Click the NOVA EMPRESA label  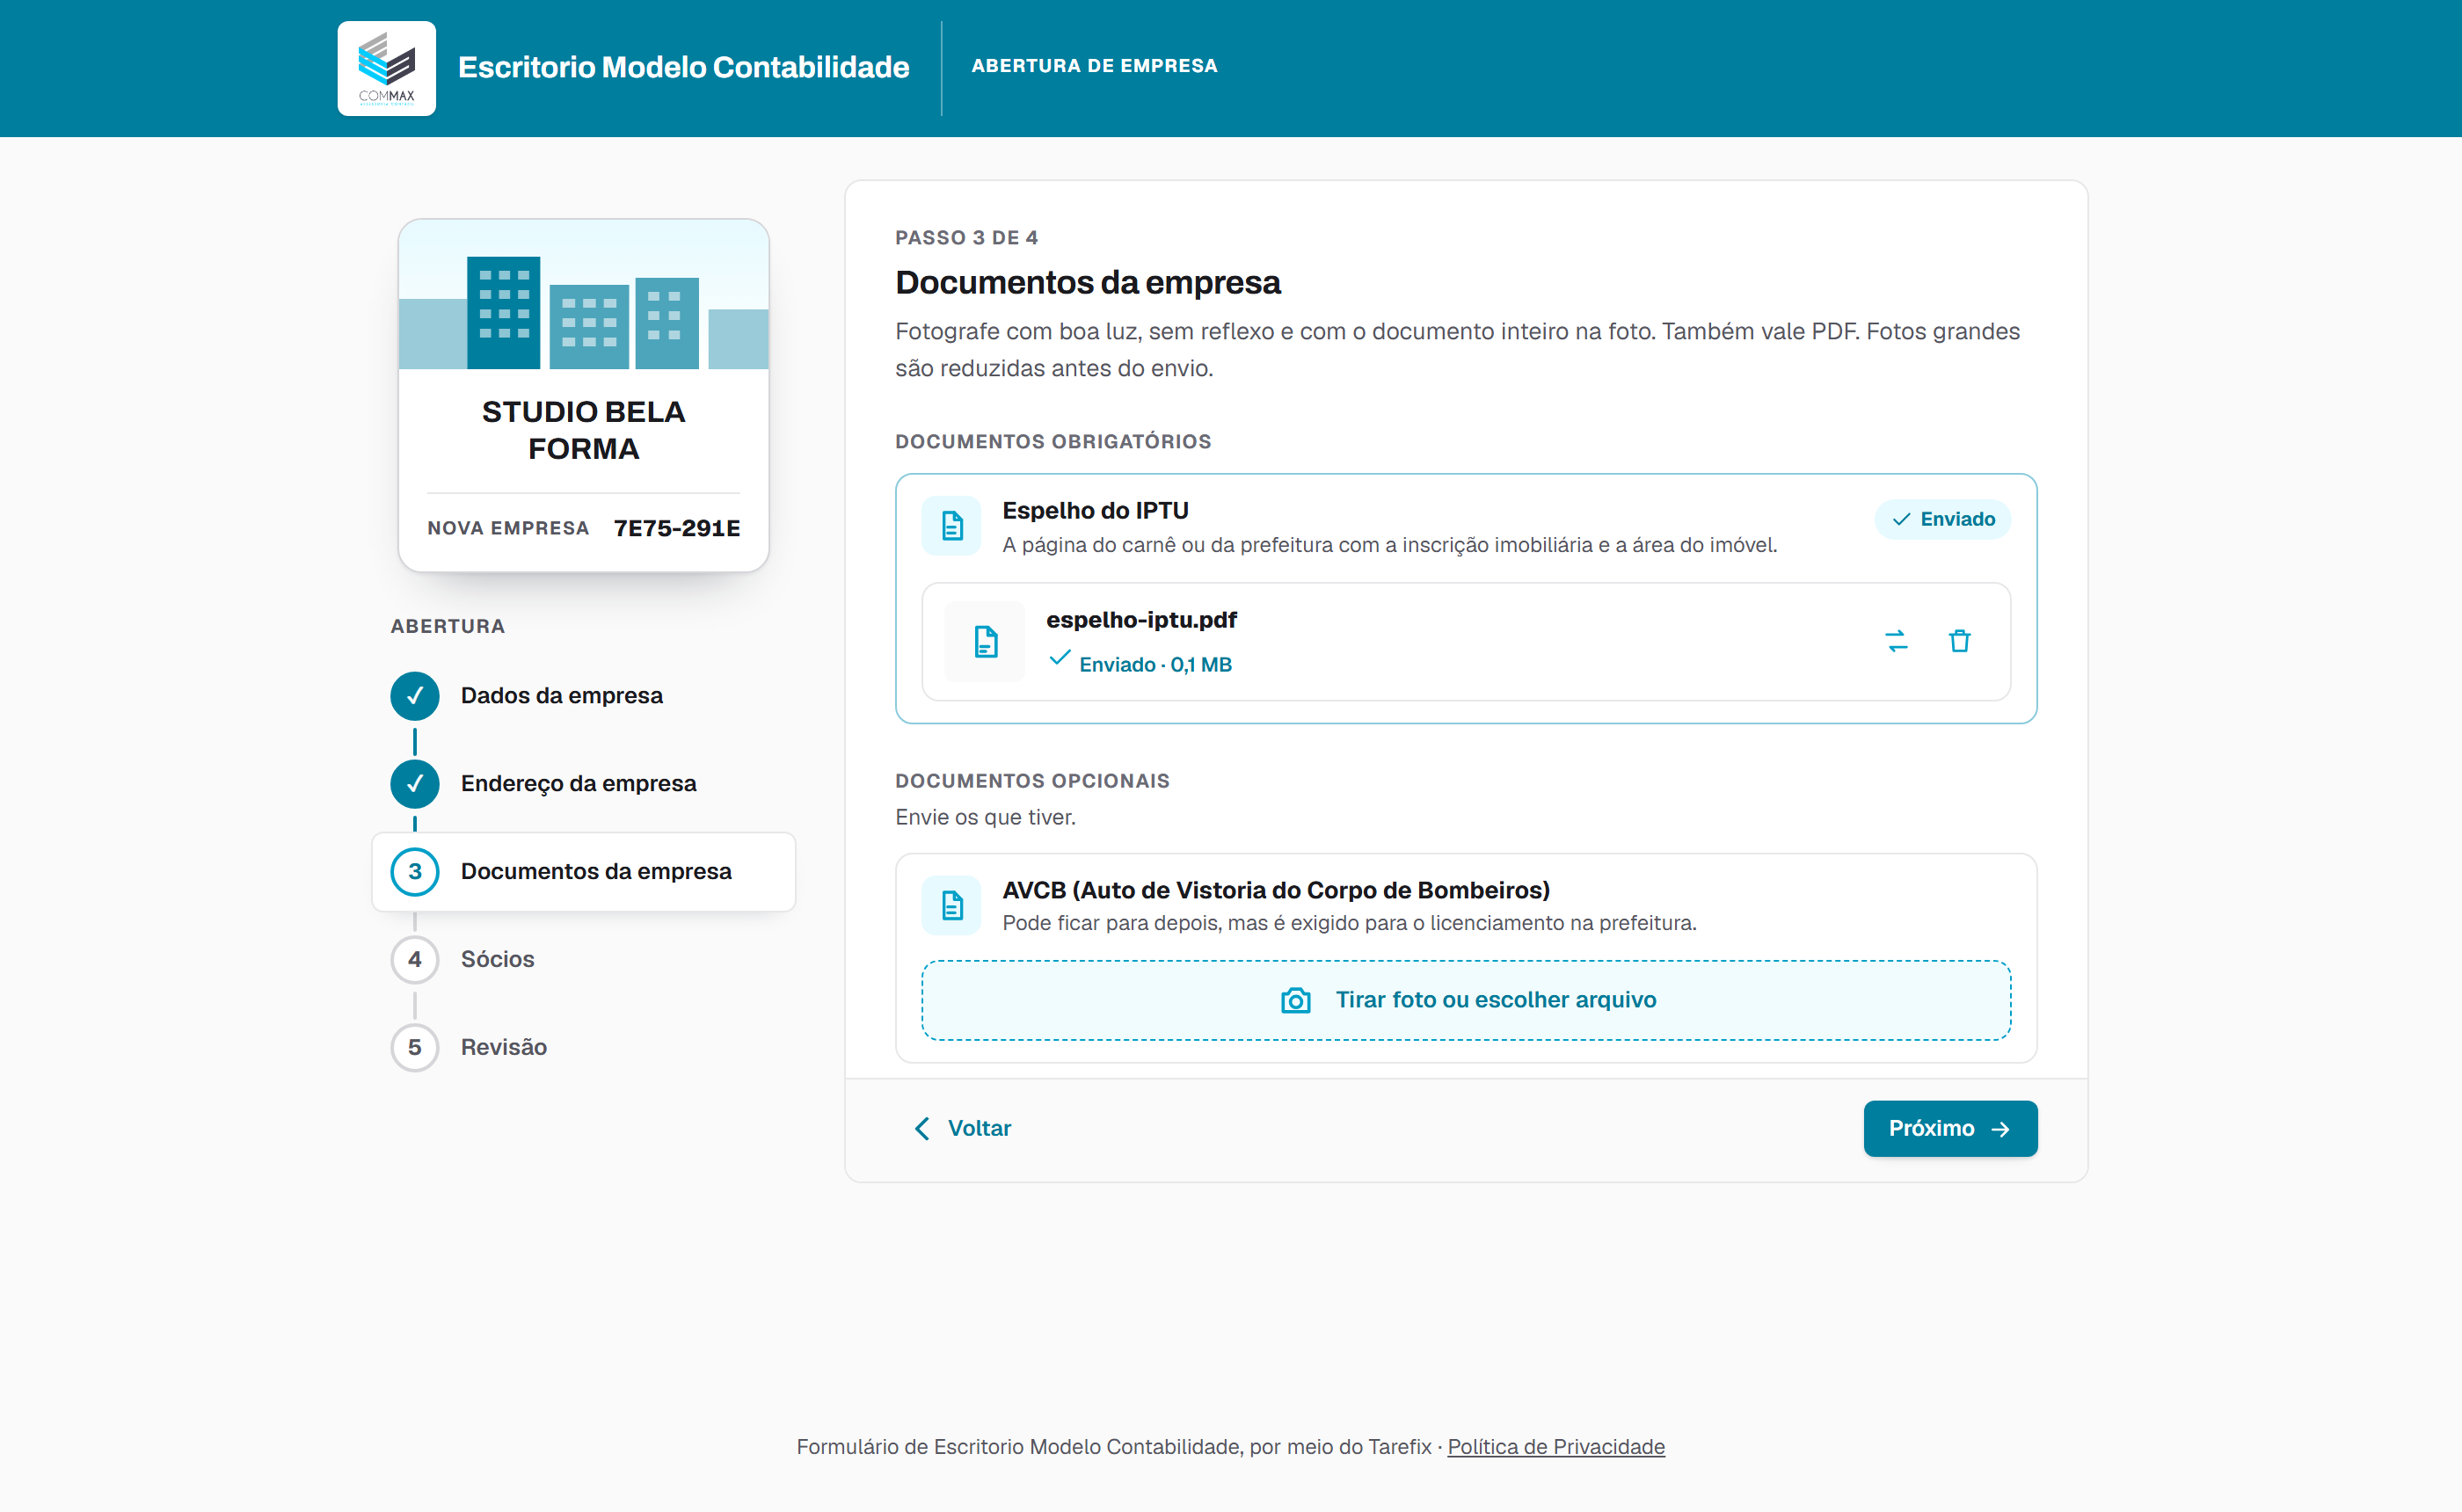click(508, 528)
